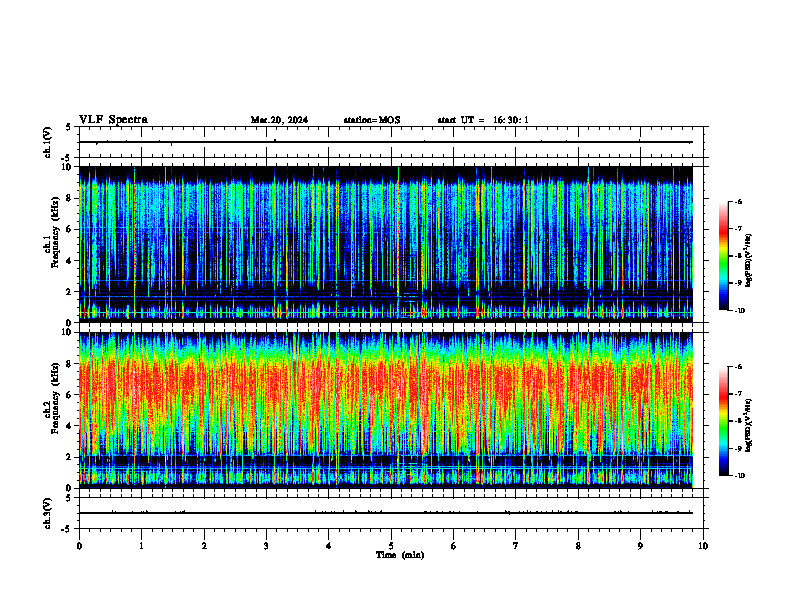The height and width of the screenshot is (612, 792).
Task: Click the time-axis tick label "8"
Action: pyautogui.click(x=578, y=546)
